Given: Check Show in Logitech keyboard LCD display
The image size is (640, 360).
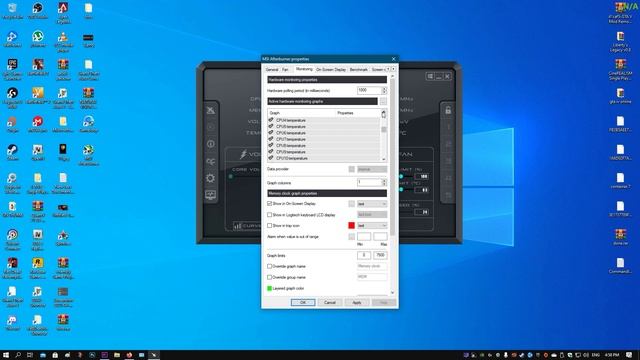Looking at the screenshot, I should (x=269, y=215).
